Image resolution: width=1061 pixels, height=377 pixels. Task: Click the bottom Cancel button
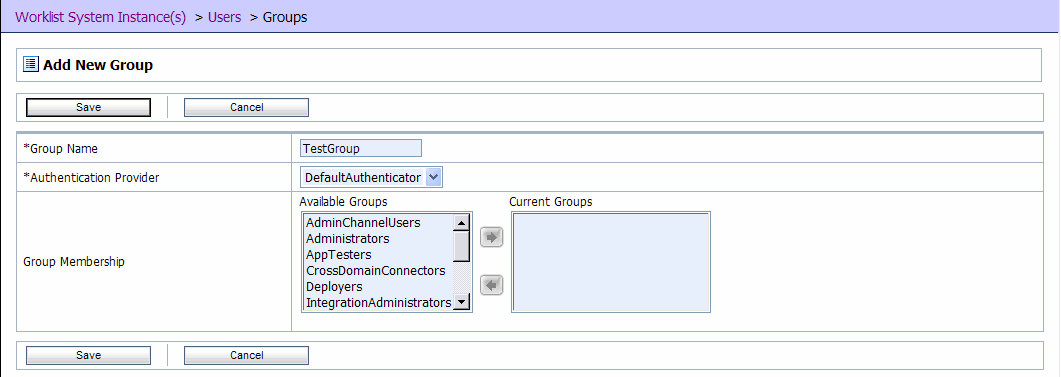tap(246, 355)
